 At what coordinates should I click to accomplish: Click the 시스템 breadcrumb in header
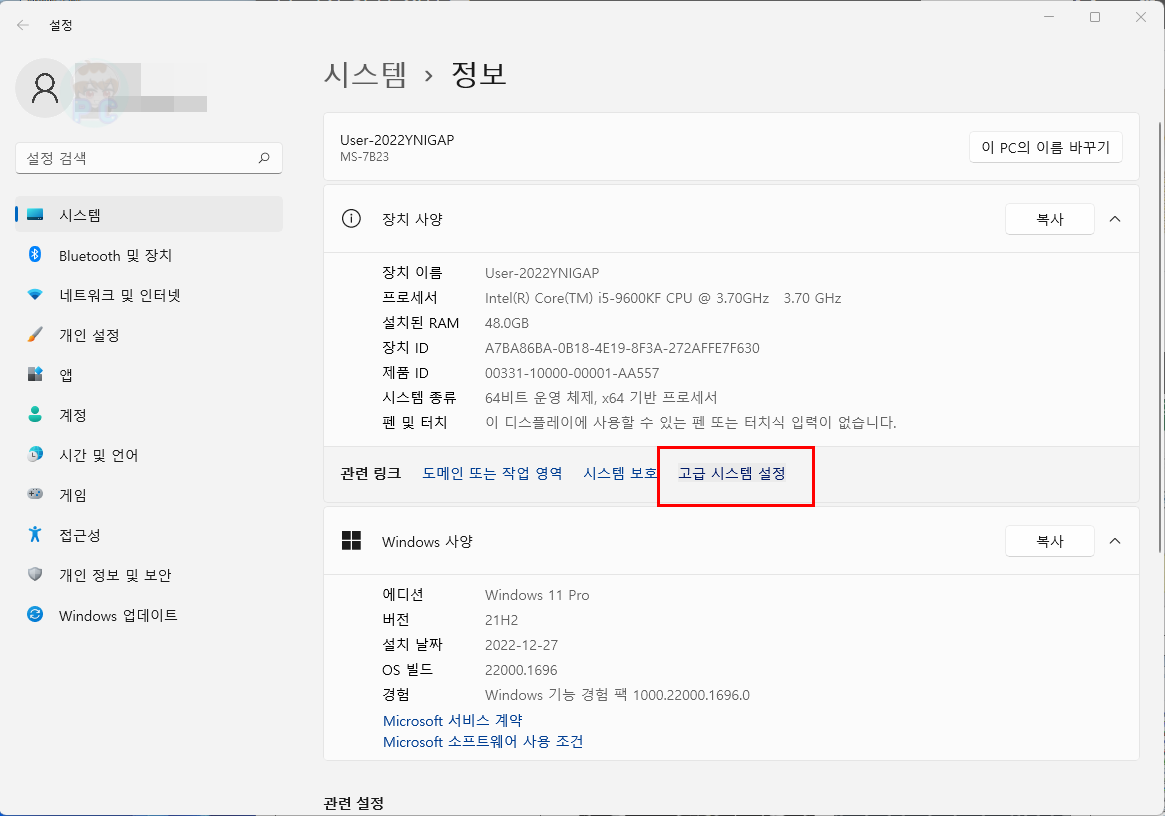[x=366, y=74]
